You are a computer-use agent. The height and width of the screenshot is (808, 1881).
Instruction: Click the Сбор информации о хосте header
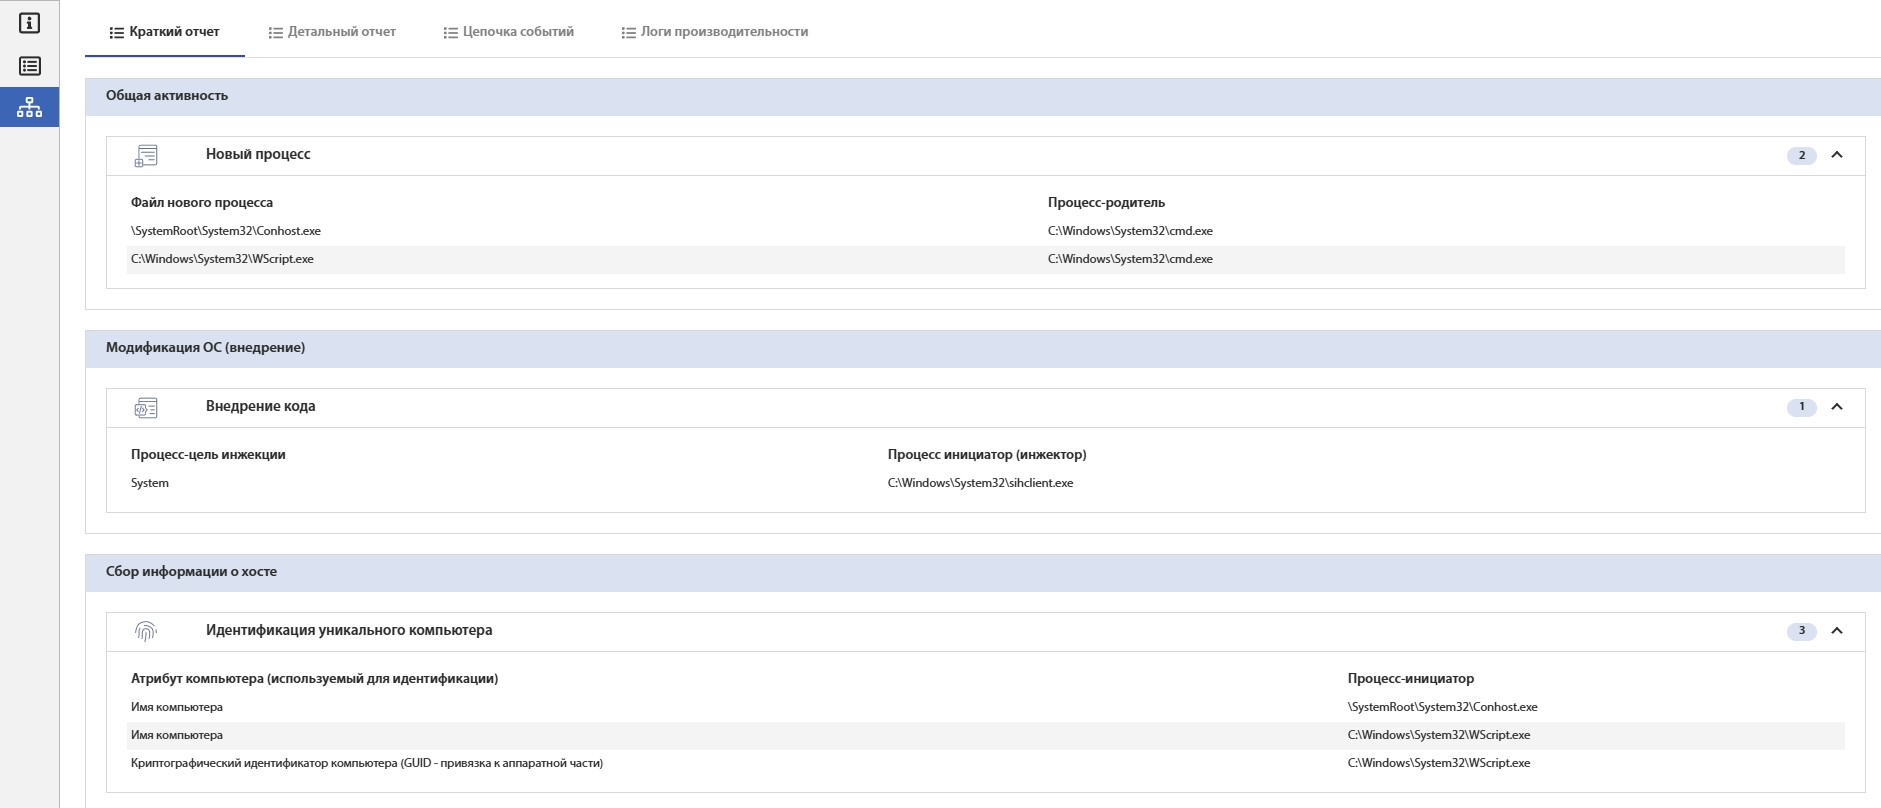coord(191,572)
